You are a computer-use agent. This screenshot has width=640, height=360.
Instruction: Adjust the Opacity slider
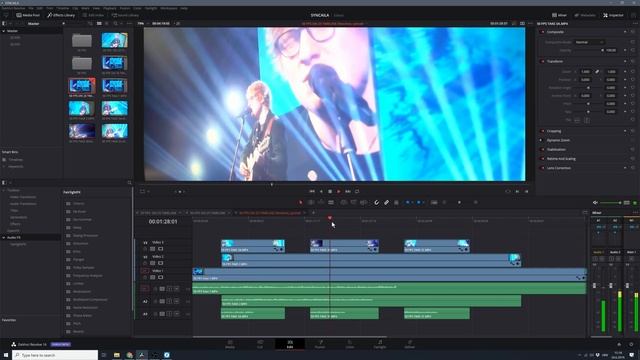(589, 50)
